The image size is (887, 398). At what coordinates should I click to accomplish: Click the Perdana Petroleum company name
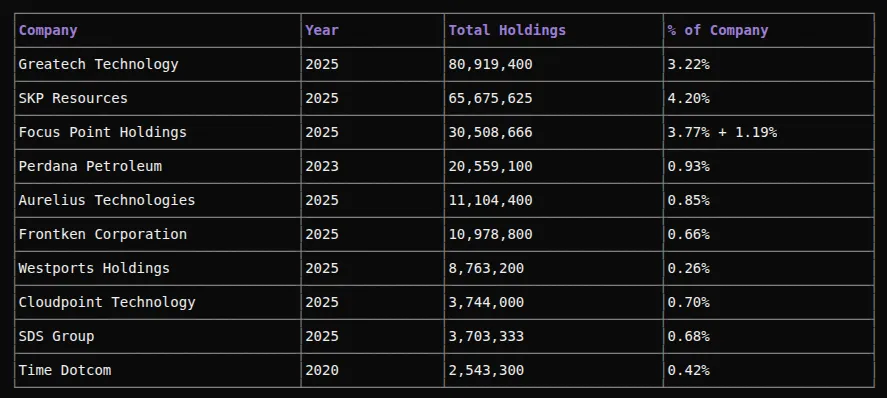coord(90,166)
